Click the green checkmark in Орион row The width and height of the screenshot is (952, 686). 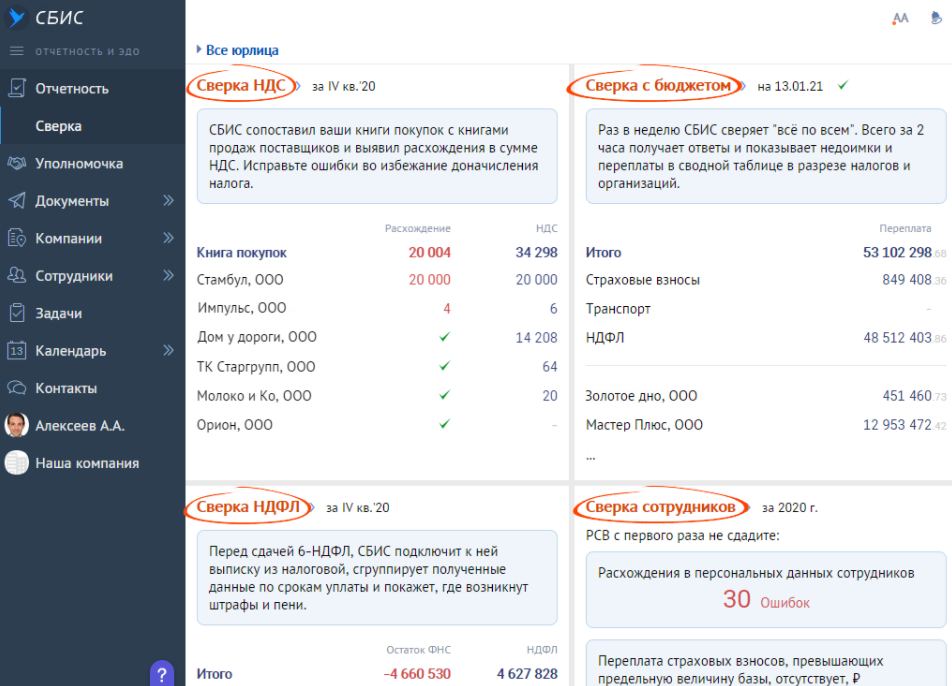point(444,424)
